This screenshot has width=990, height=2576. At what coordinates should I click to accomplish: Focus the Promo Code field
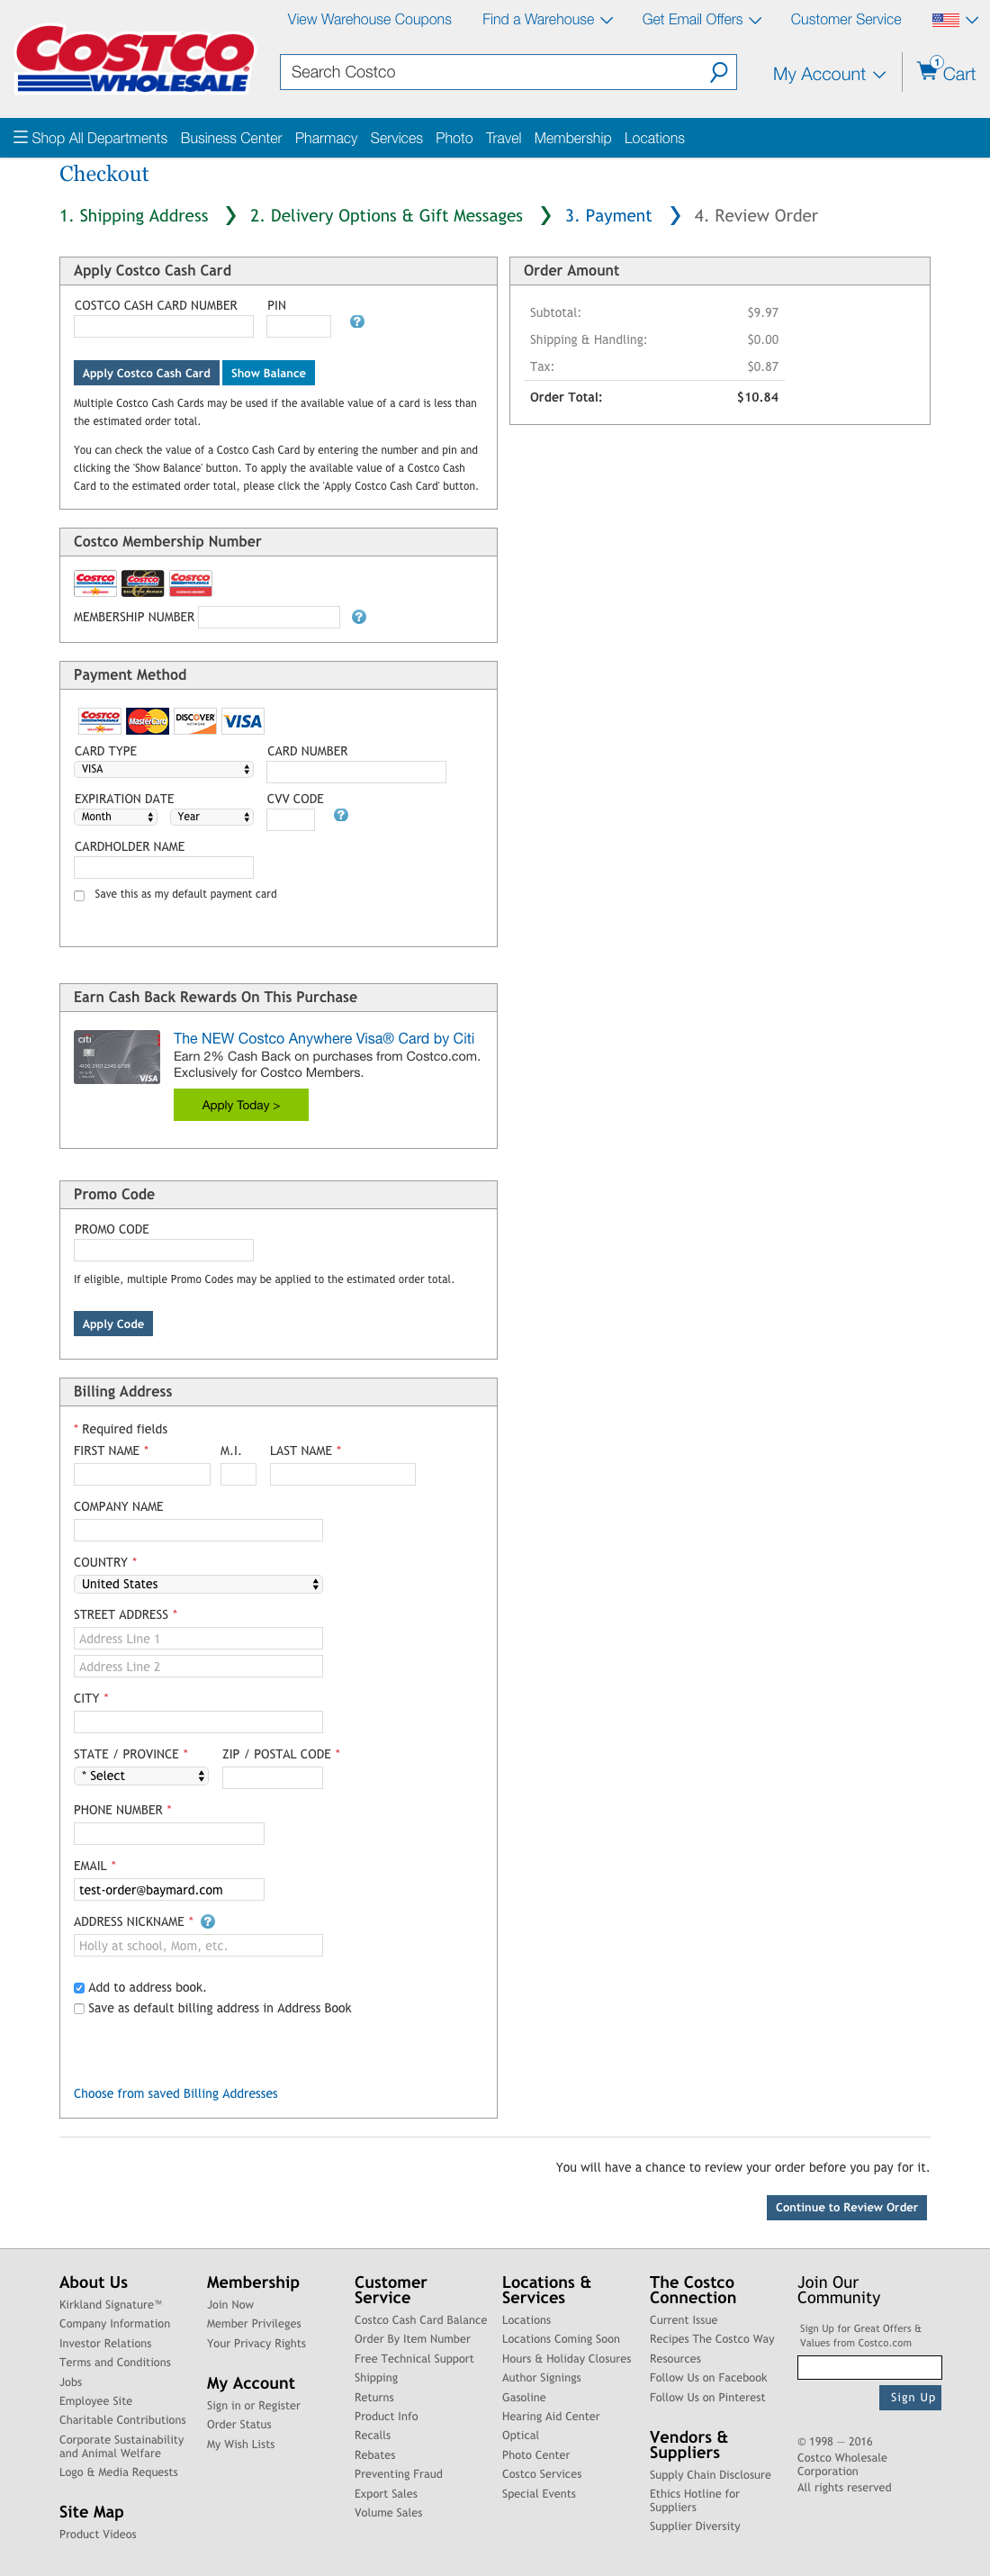tap(163, 1250)
